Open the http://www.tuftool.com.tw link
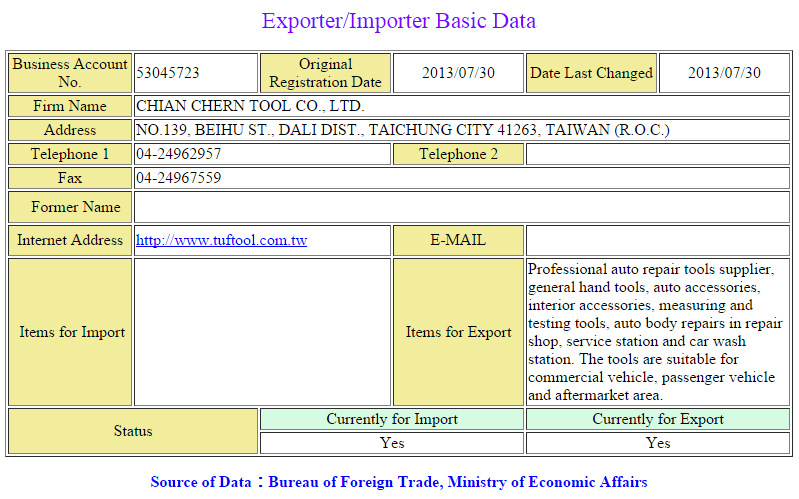 point(221,240)
